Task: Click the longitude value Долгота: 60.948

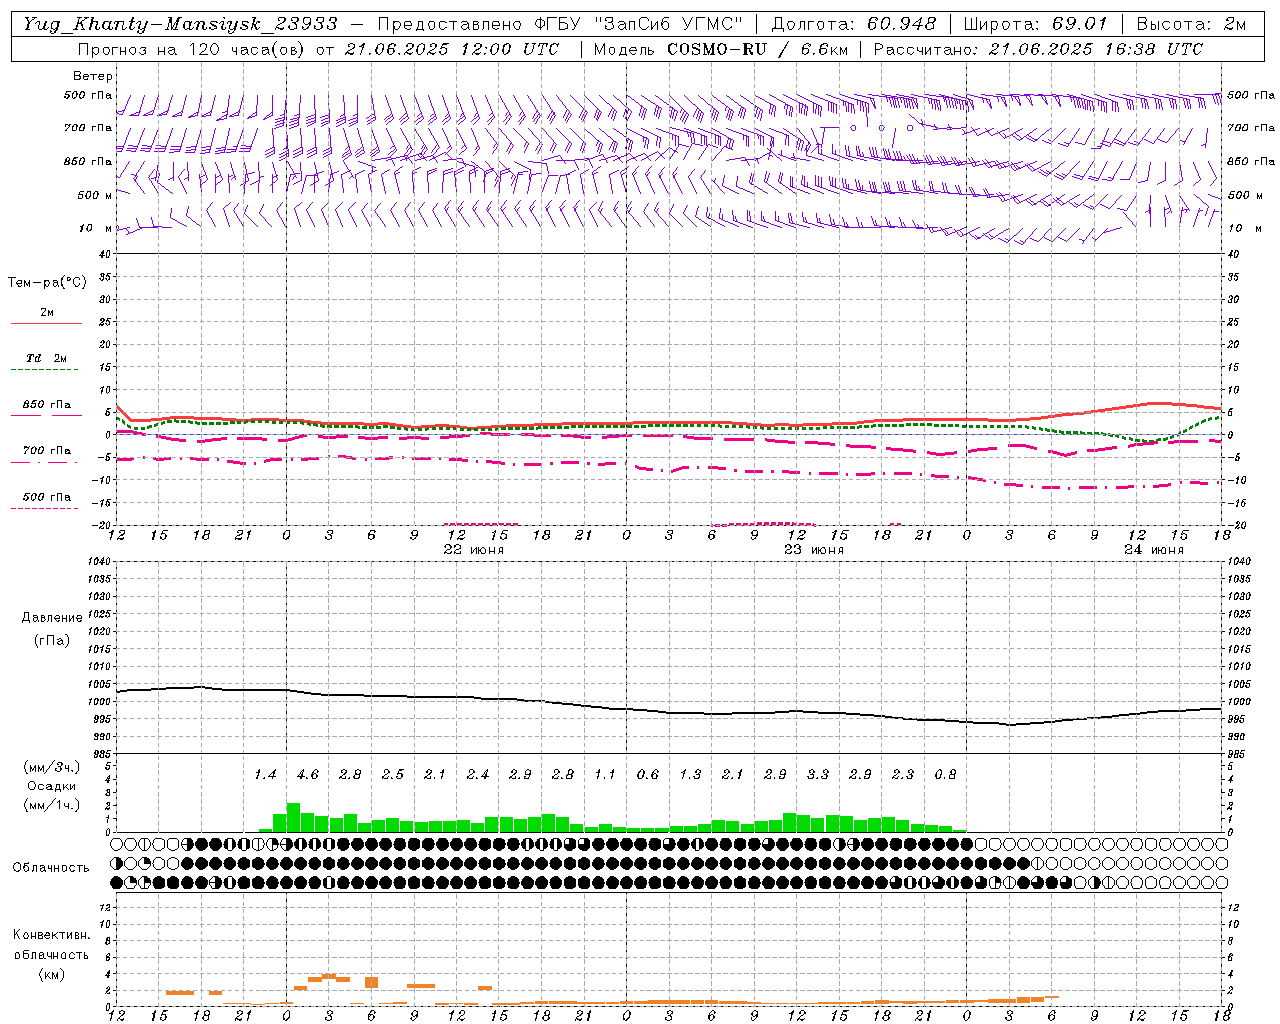Action: [854, 24]
